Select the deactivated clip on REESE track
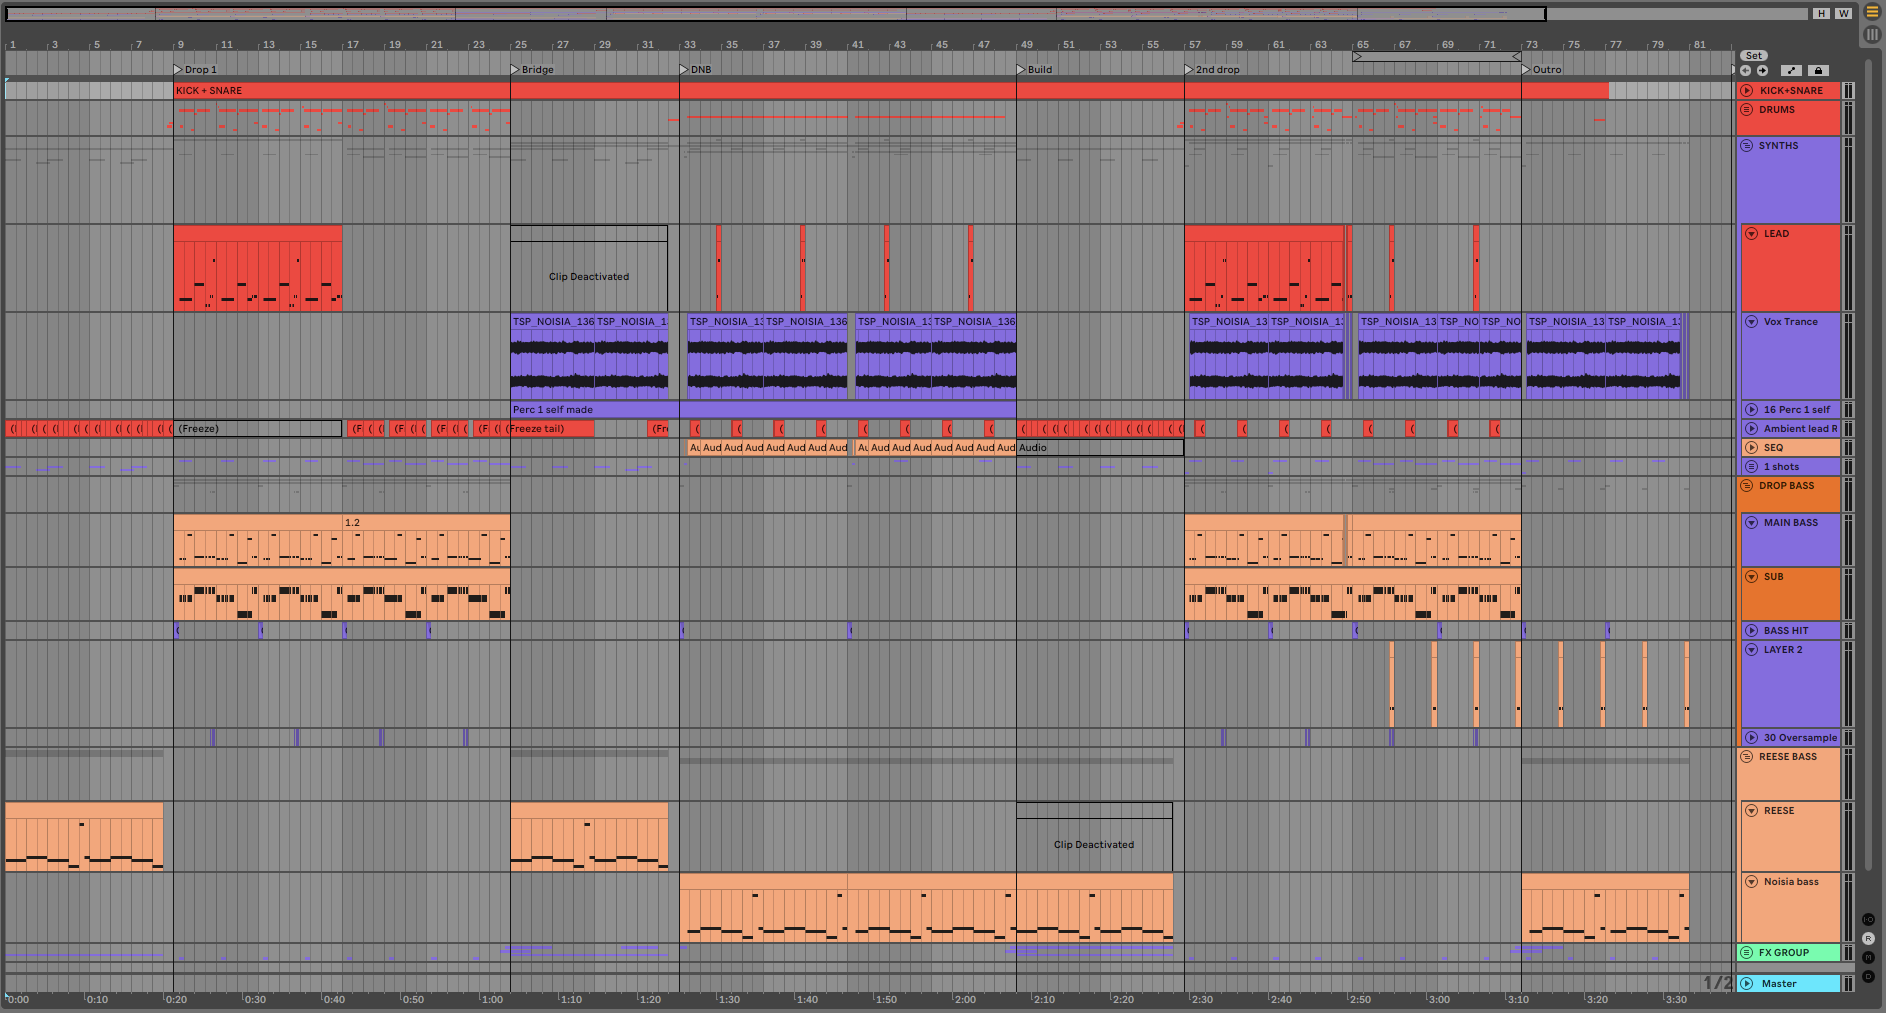Screen dimensions: 1886x1013 point(1094,837)
